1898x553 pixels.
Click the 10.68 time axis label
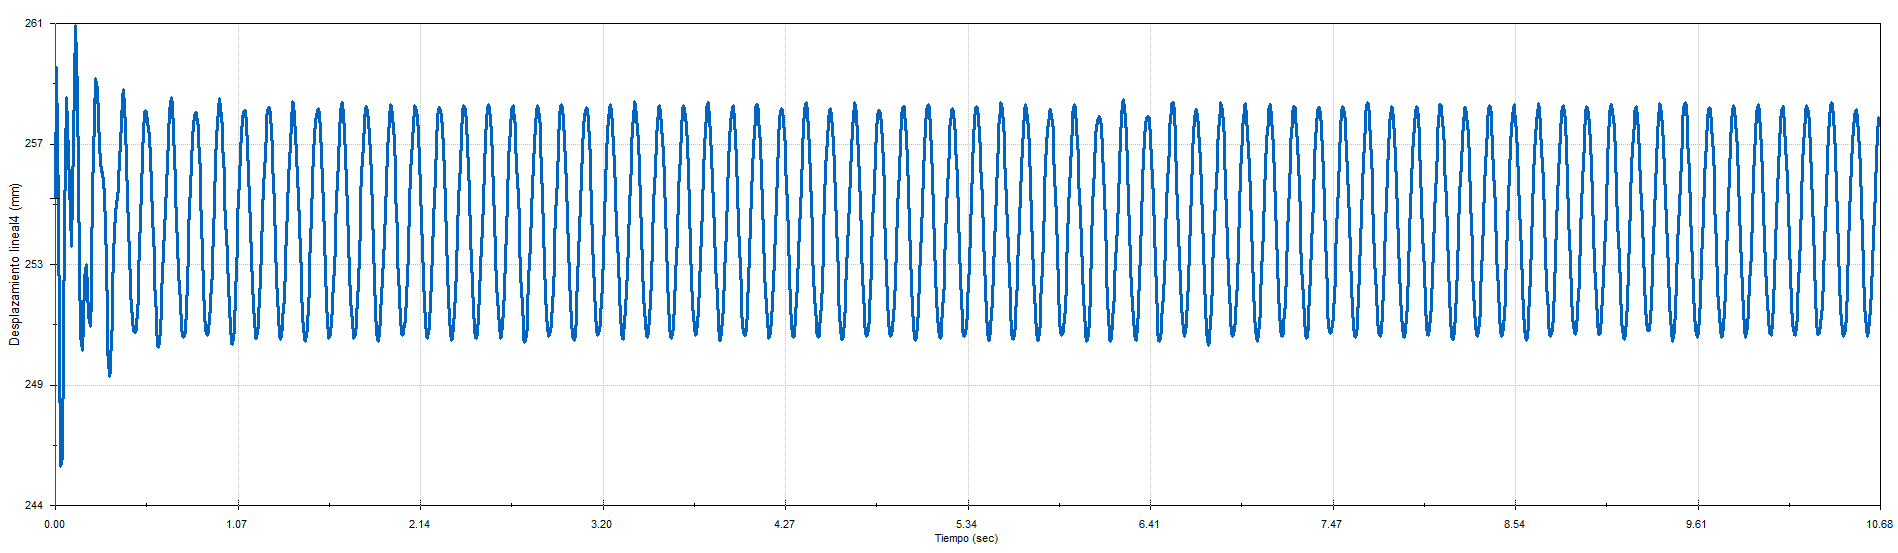pyautogui.click(x=1880, y=524)
